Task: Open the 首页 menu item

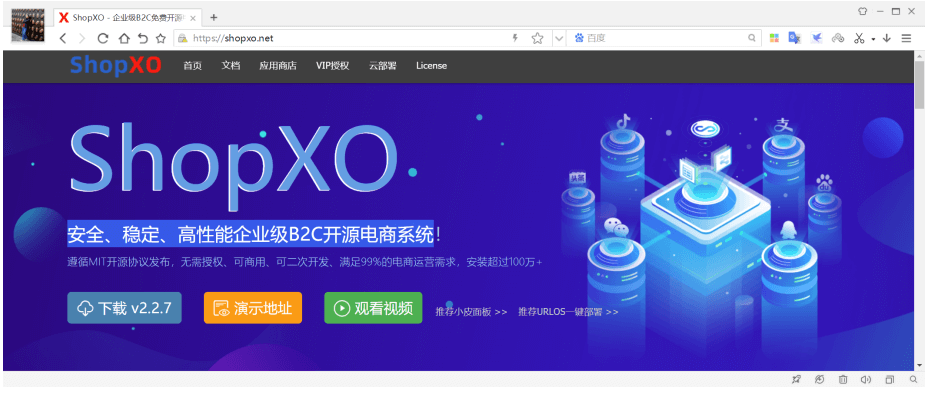Action: 192,66
